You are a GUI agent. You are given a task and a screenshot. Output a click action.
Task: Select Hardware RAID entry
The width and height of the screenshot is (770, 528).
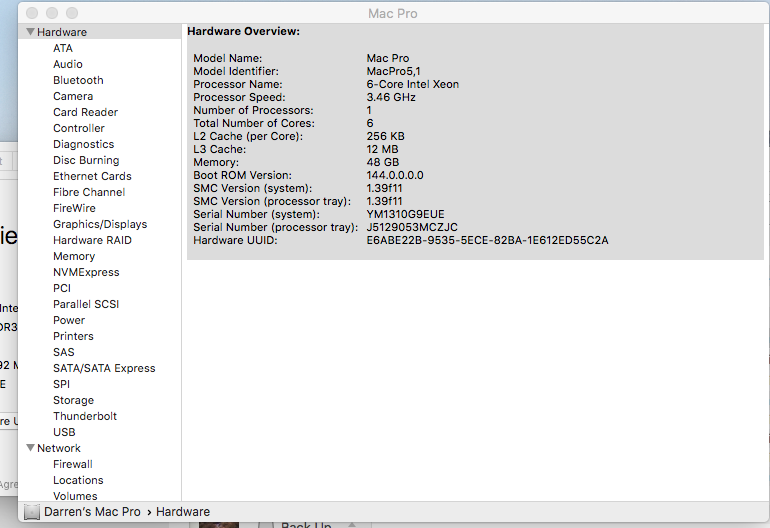click(92, 240)
